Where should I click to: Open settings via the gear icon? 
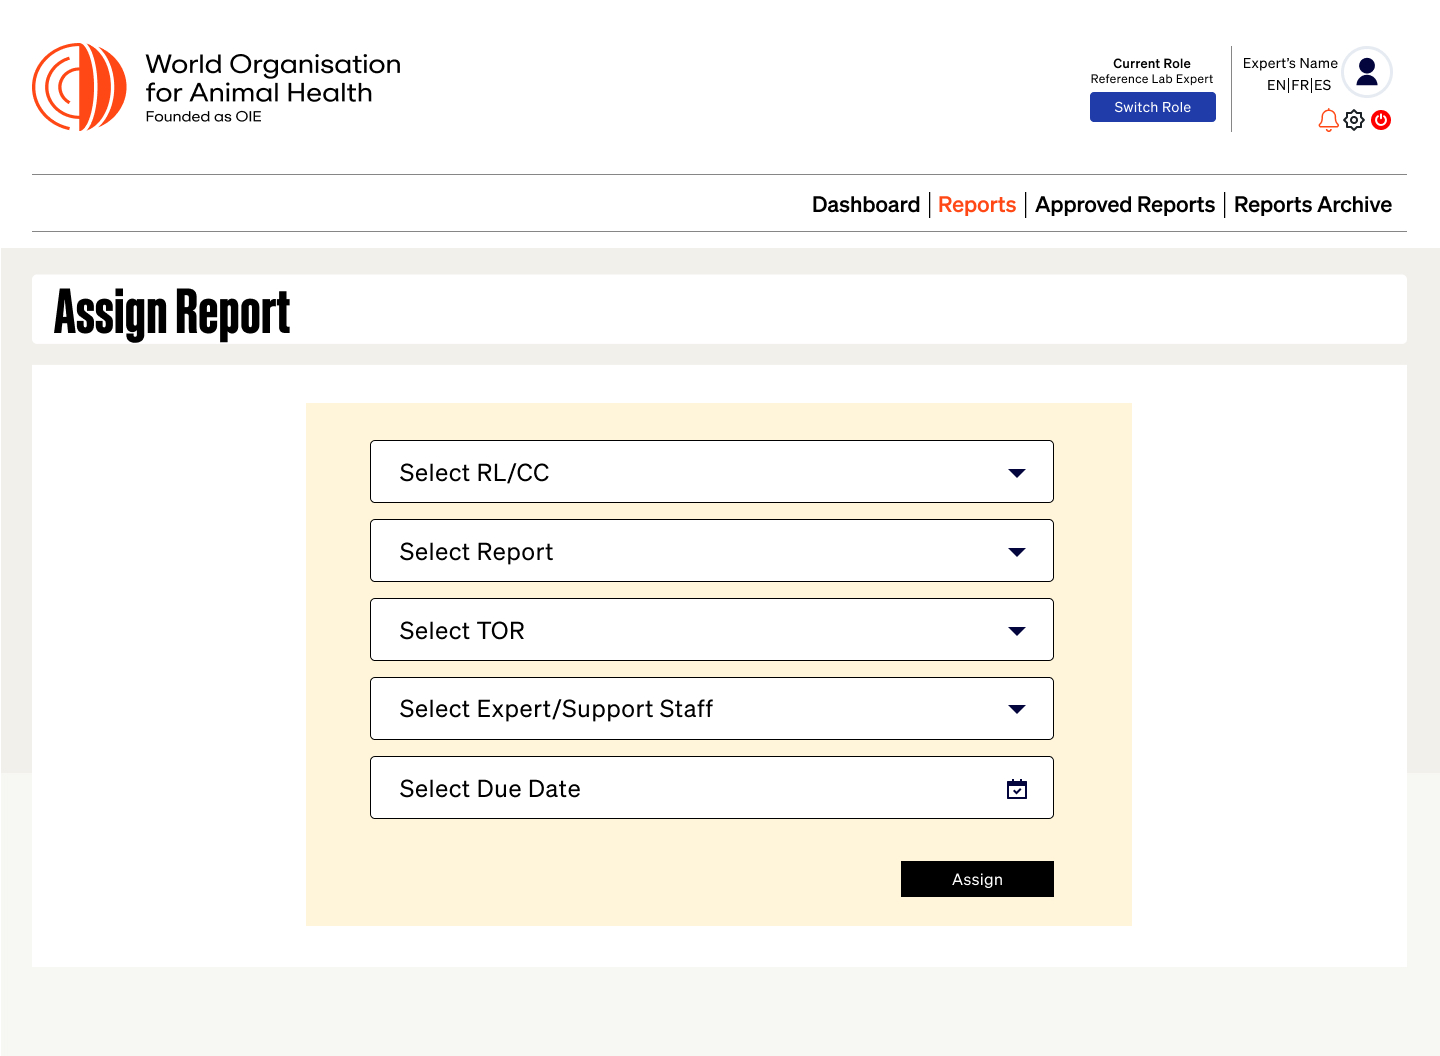point(1354,120)
